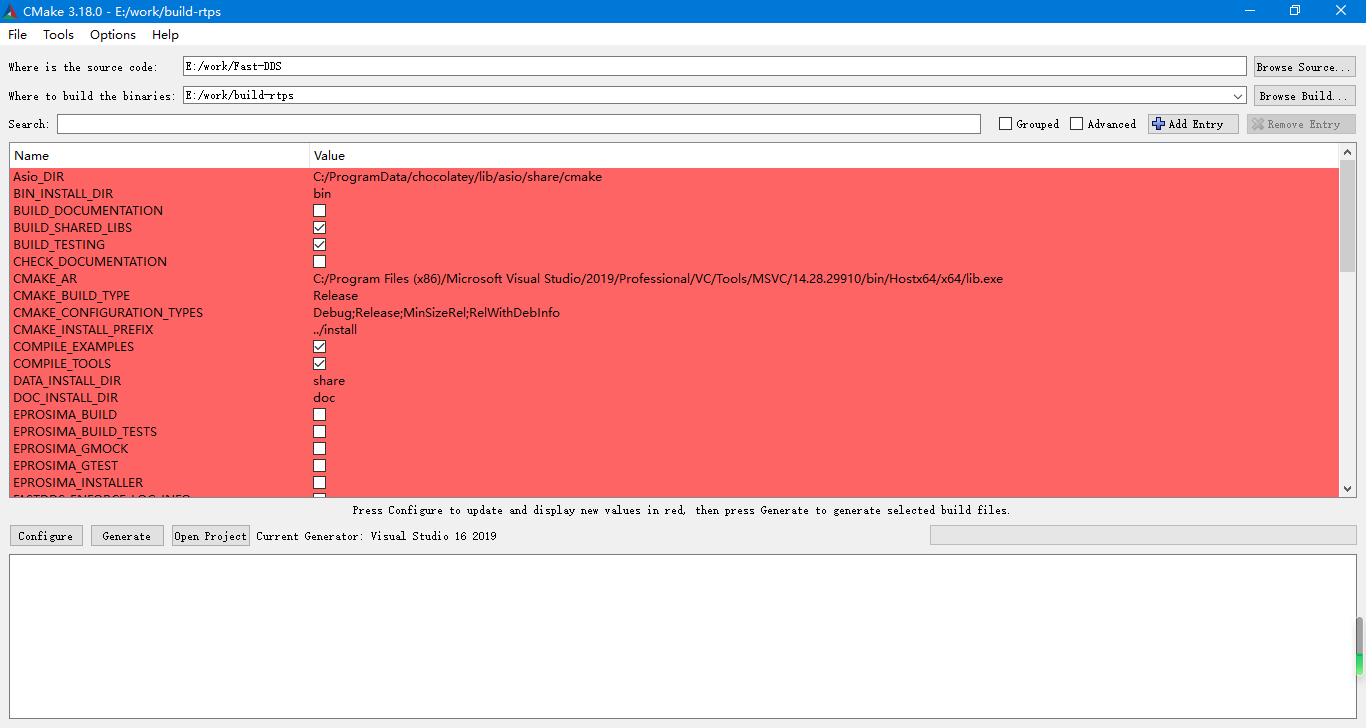This screenshot has height=728, width=1366.
Task: Open the Tools menu
Action: pyautogui.click(x=58, y=34)
